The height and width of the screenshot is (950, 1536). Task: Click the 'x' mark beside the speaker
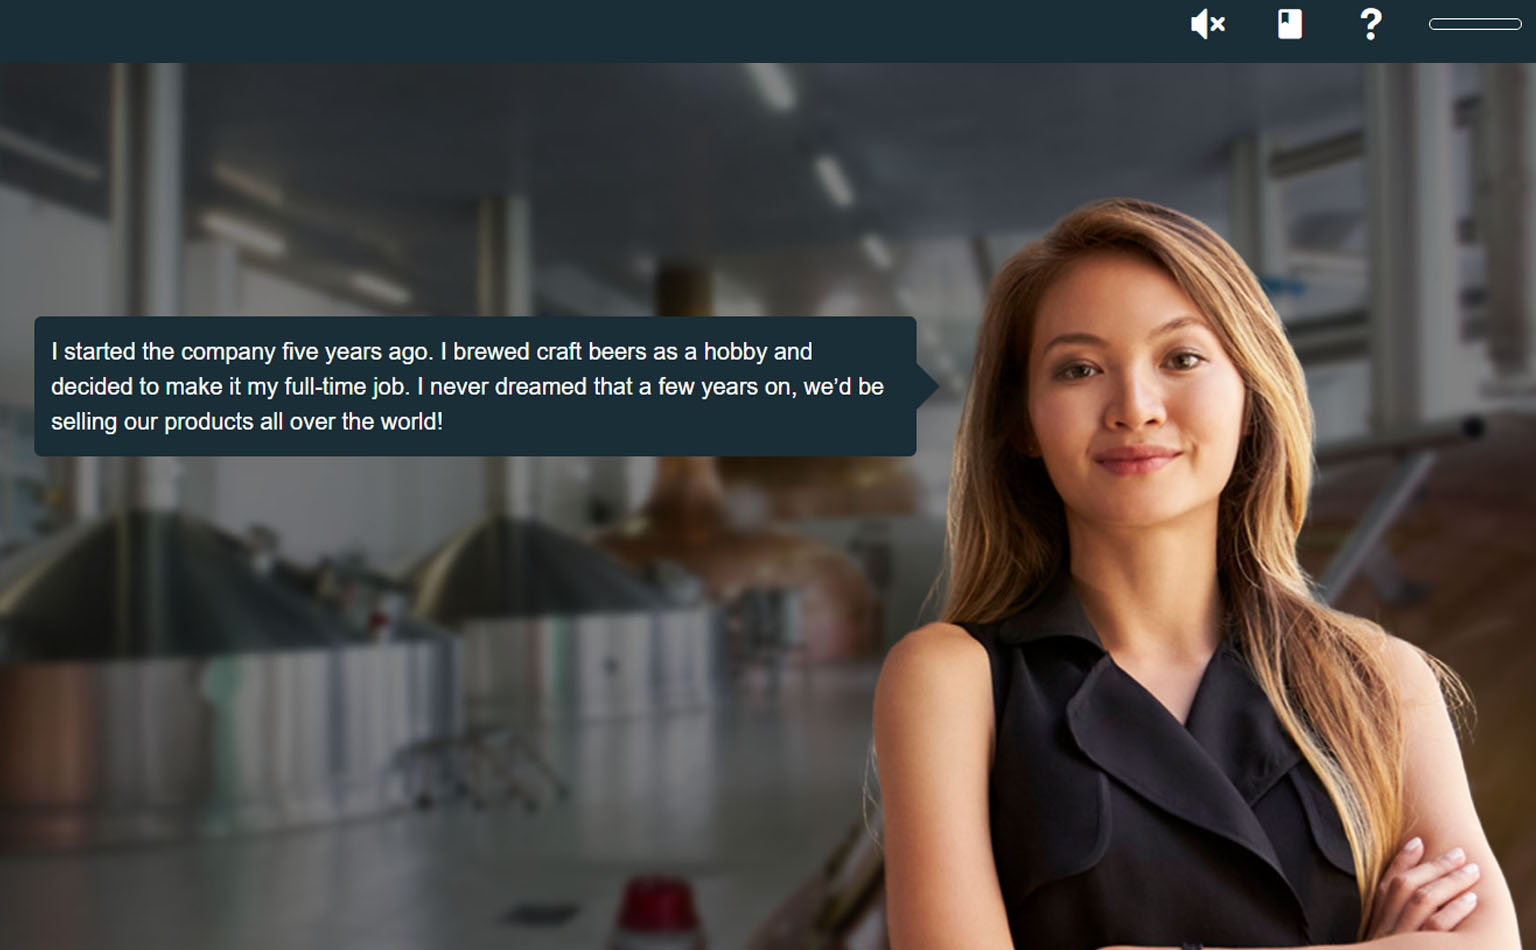point(1218,25)
